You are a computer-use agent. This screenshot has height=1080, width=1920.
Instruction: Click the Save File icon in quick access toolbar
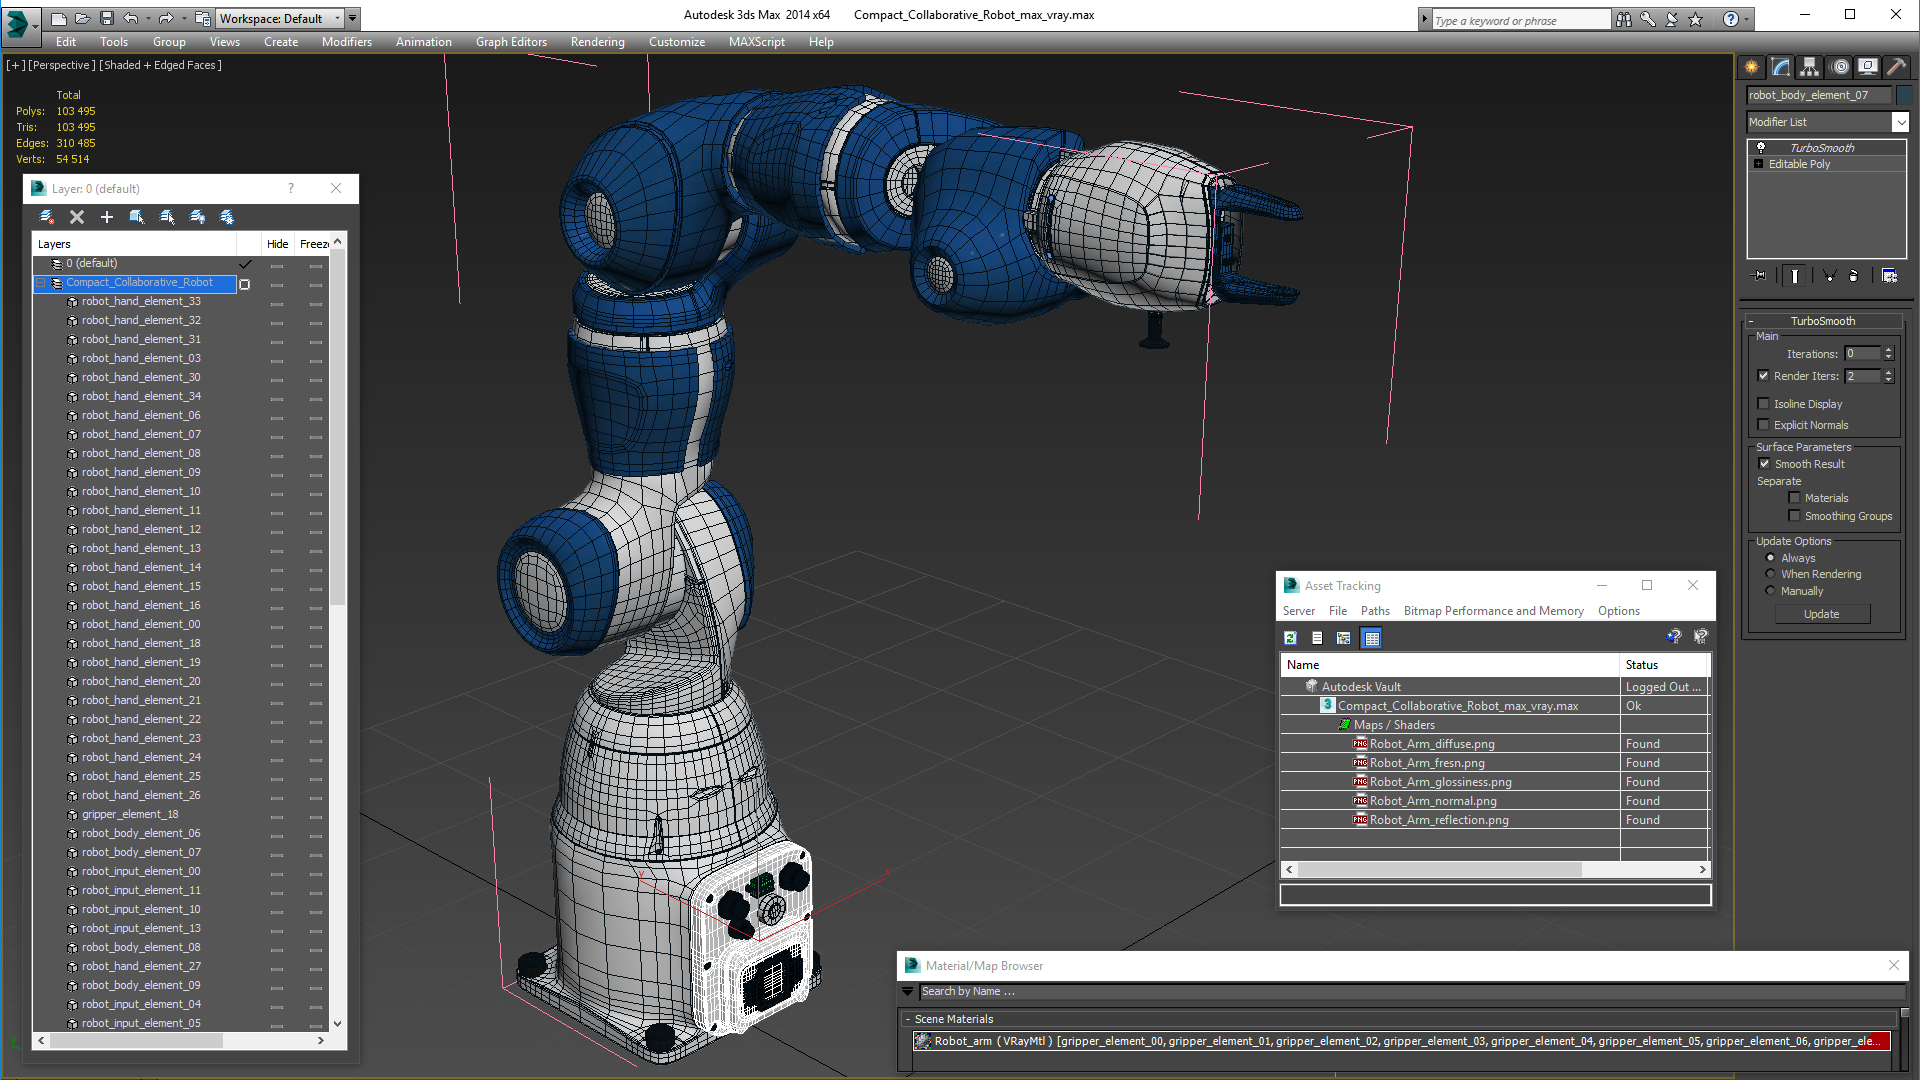point(107,18)
